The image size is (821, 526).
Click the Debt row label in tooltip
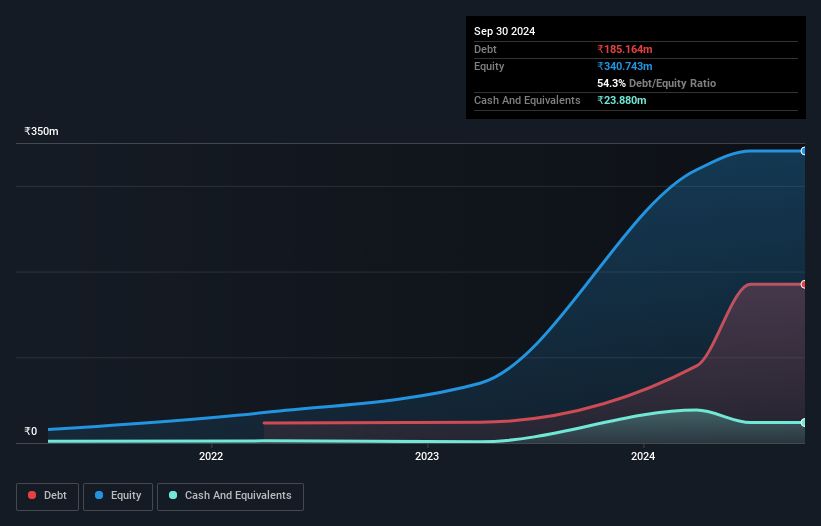(485, 49)
